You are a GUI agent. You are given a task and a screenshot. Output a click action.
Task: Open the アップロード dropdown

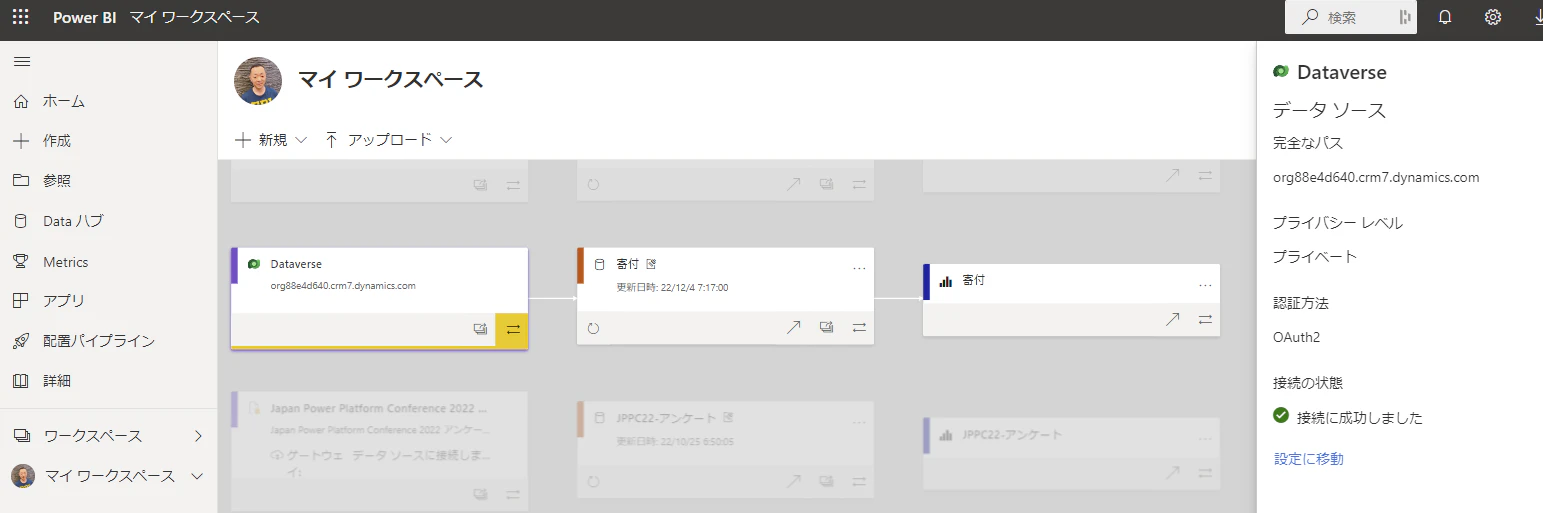[389, 140]
